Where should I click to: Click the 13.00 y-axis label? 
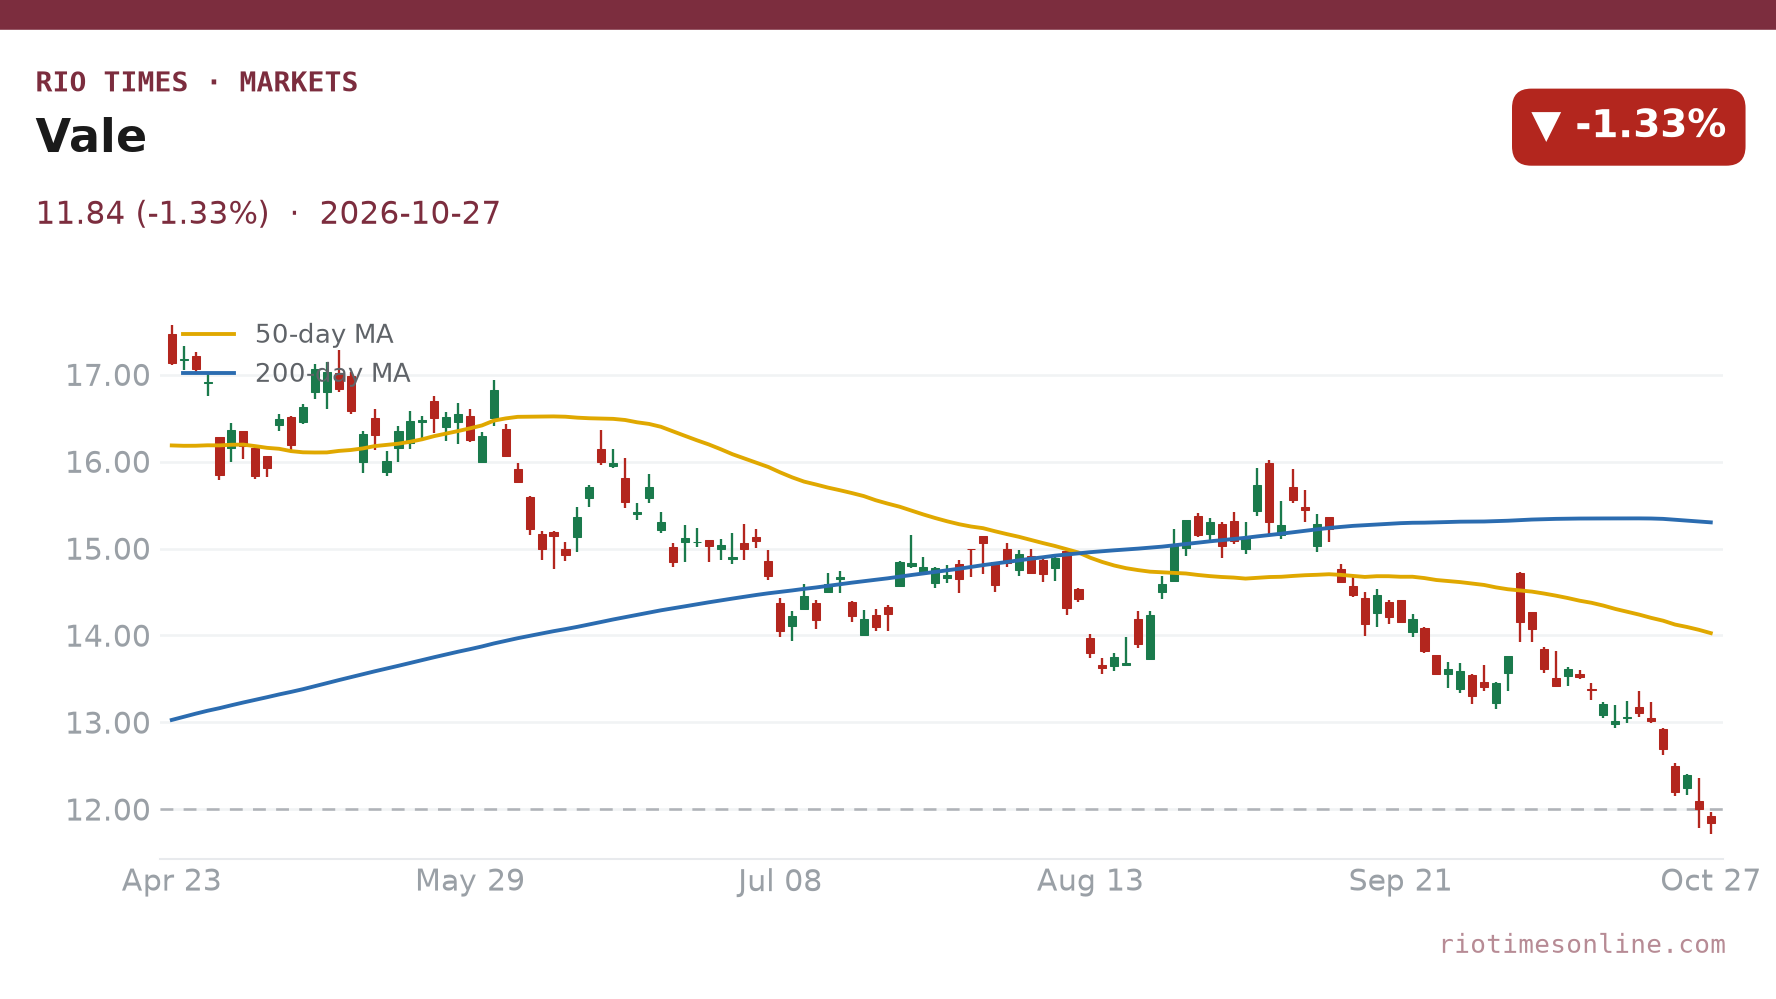108,723
